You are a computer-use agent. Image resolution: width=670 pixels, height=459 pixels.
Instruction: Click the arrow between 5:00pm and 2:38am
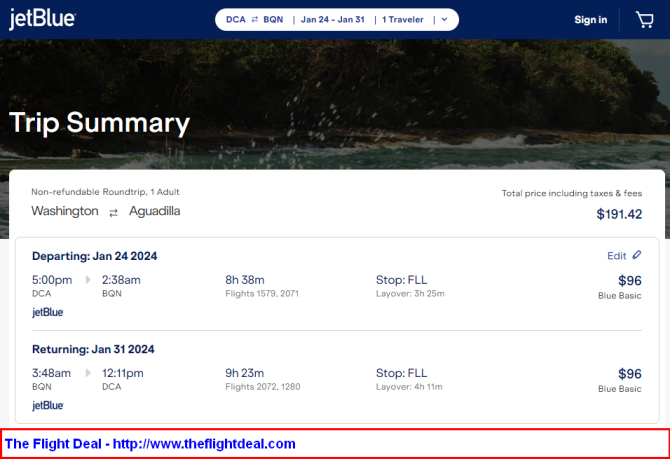(x=88, y=280)
